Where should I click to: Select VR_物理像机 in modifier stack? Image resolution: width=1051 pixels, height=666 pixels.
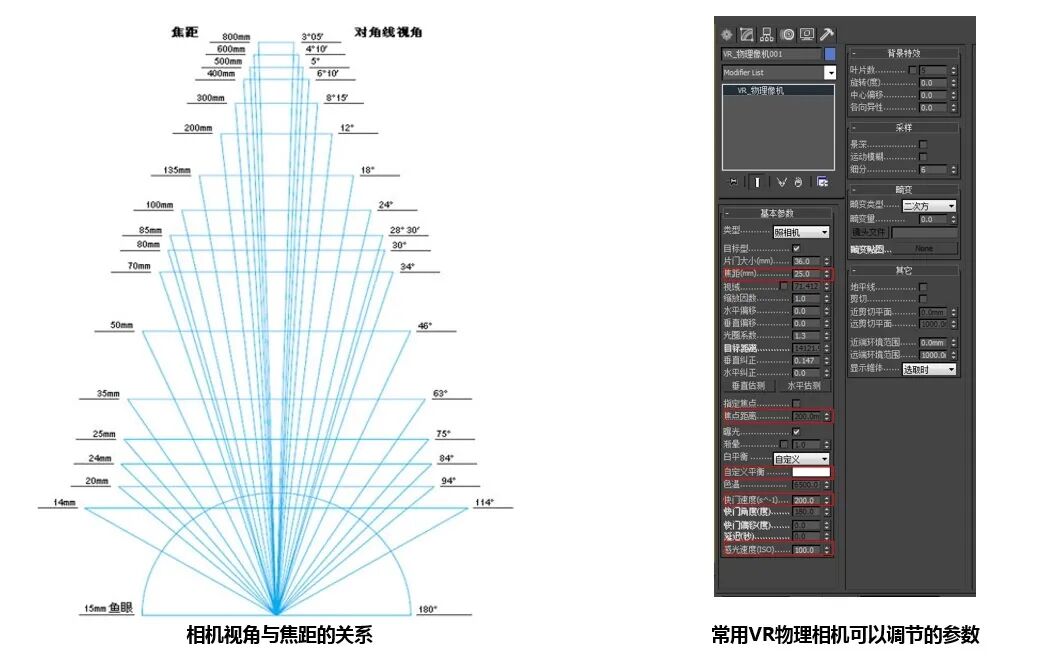778,90
